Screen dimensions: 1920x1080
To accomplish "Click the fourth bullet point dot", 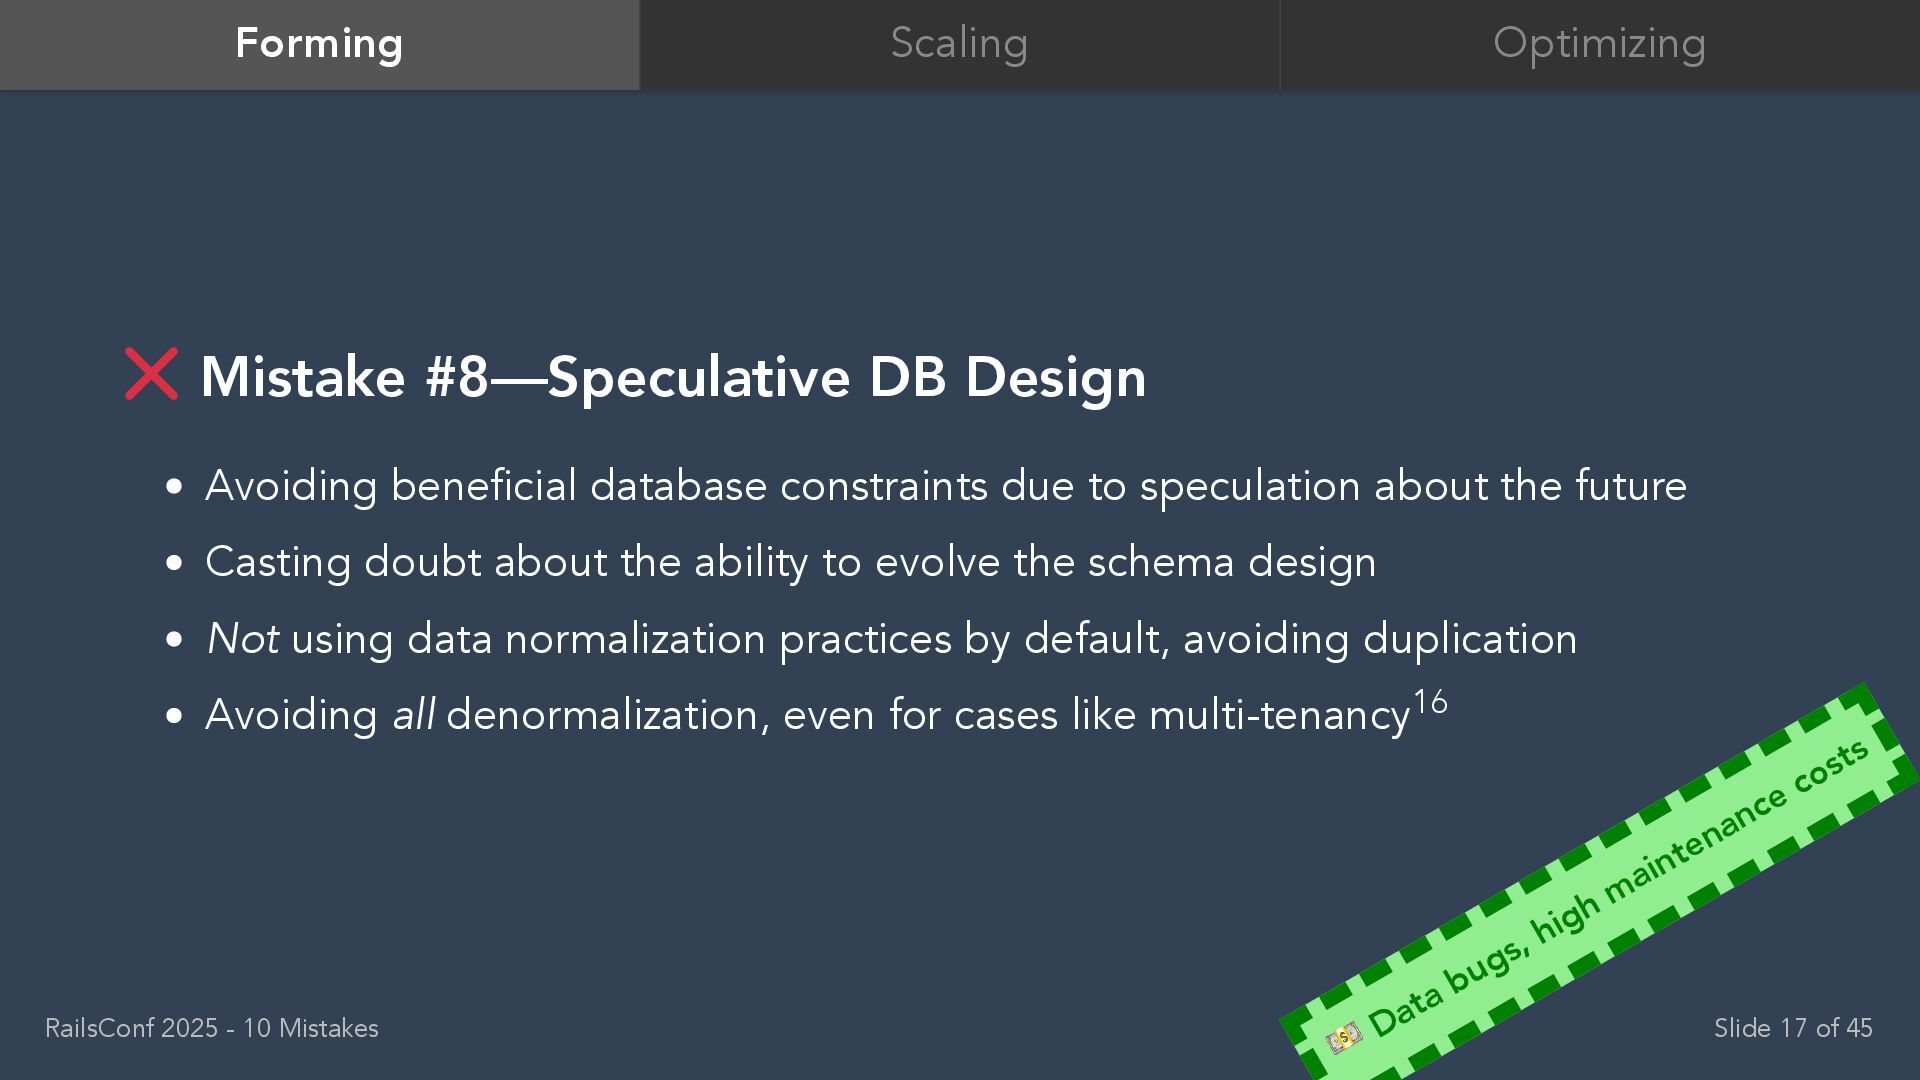I will click(x=175, y=716).
